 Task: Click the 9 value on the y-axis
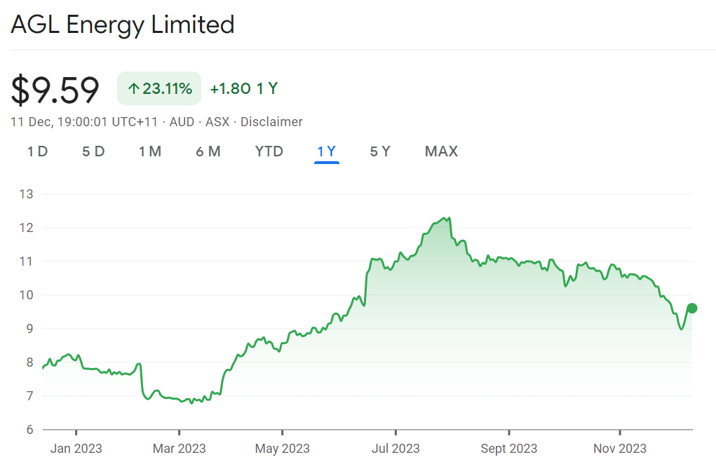click(x=30, y=328)
